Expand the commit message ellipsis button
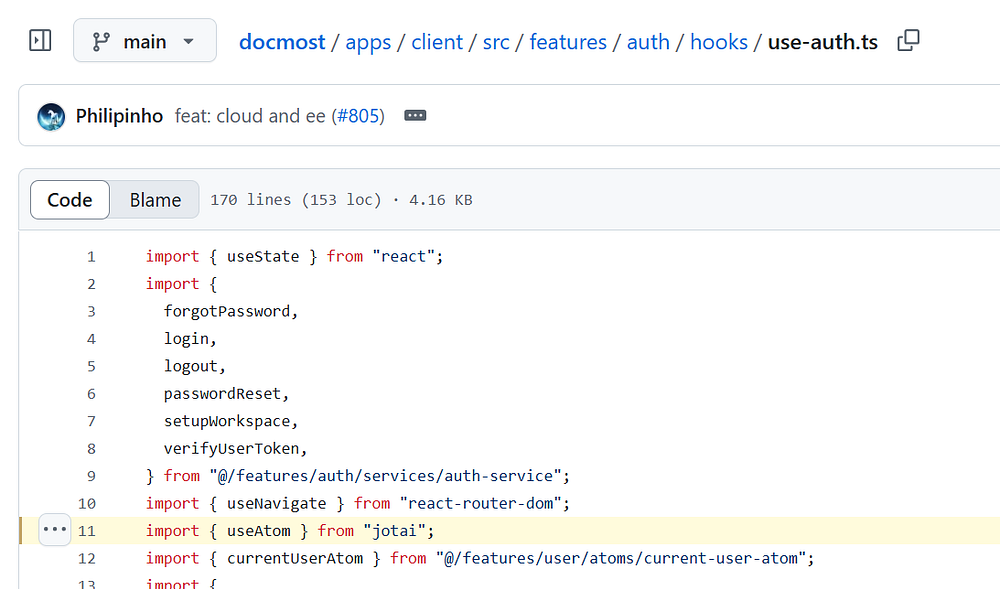The width and height of the screenshot is (1000, 589). pyautogui.click(x=415, y=115)
